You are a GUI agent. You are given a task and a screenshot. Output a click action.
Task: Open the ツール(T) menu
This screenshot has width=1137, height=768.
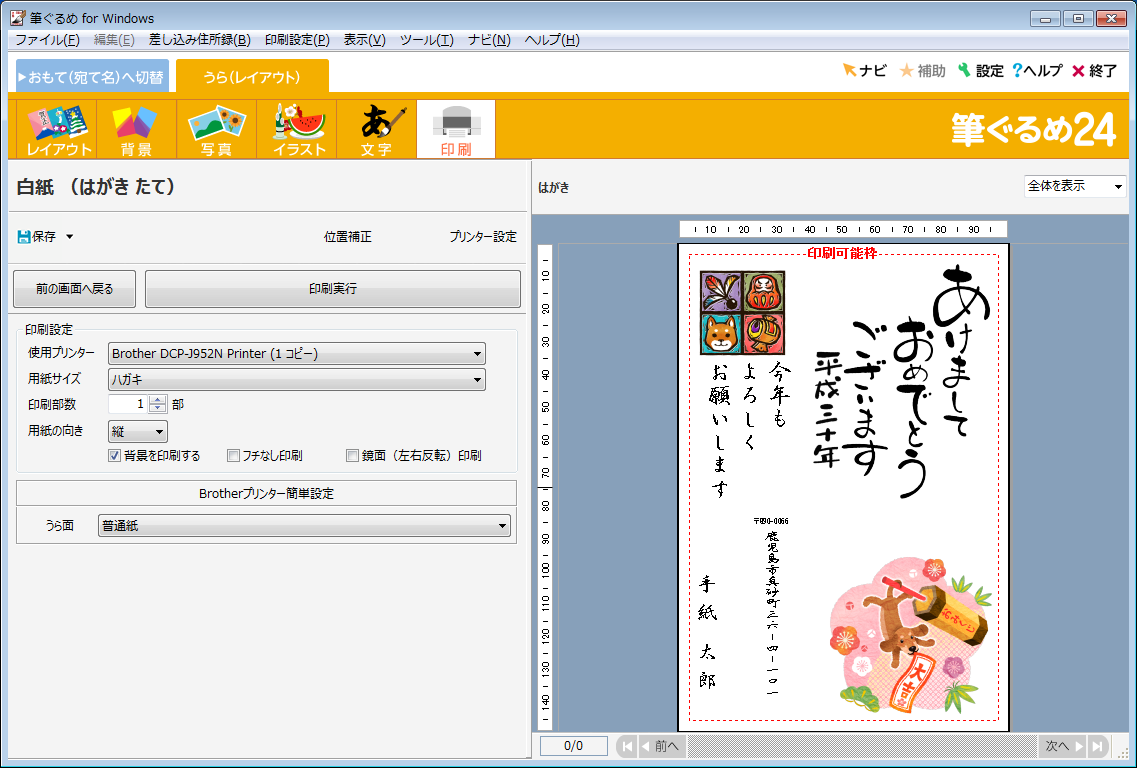pyautogui.click(x=427, y=40)
